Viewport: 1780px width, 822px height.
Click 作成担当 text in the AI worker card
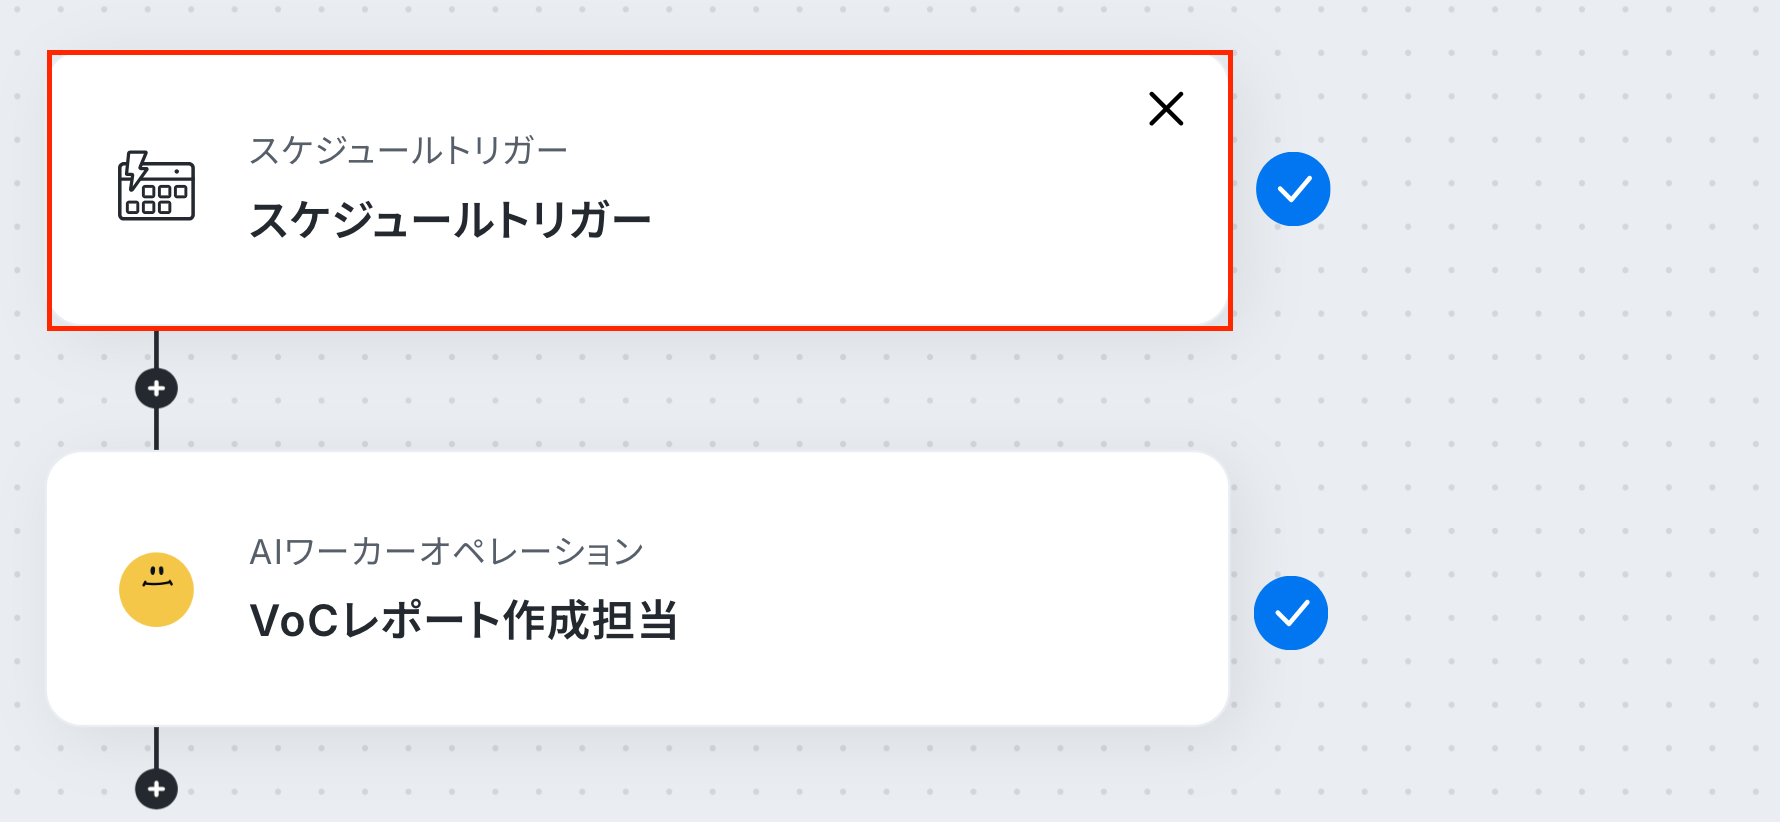click(x=591, y=620)
